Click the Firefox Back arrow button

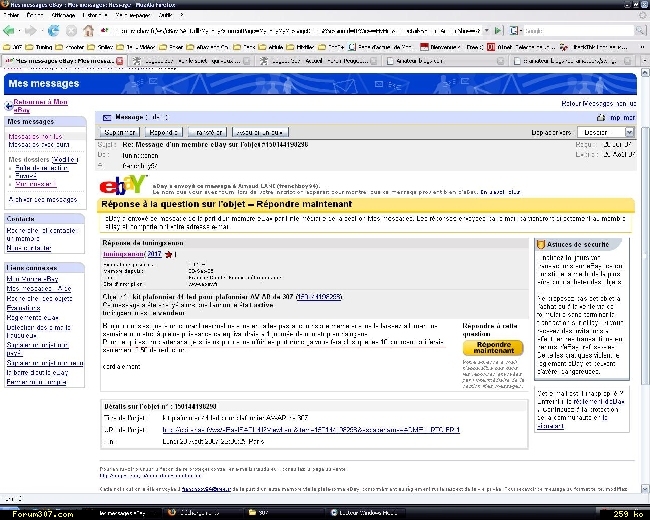(x=8, y=31)
